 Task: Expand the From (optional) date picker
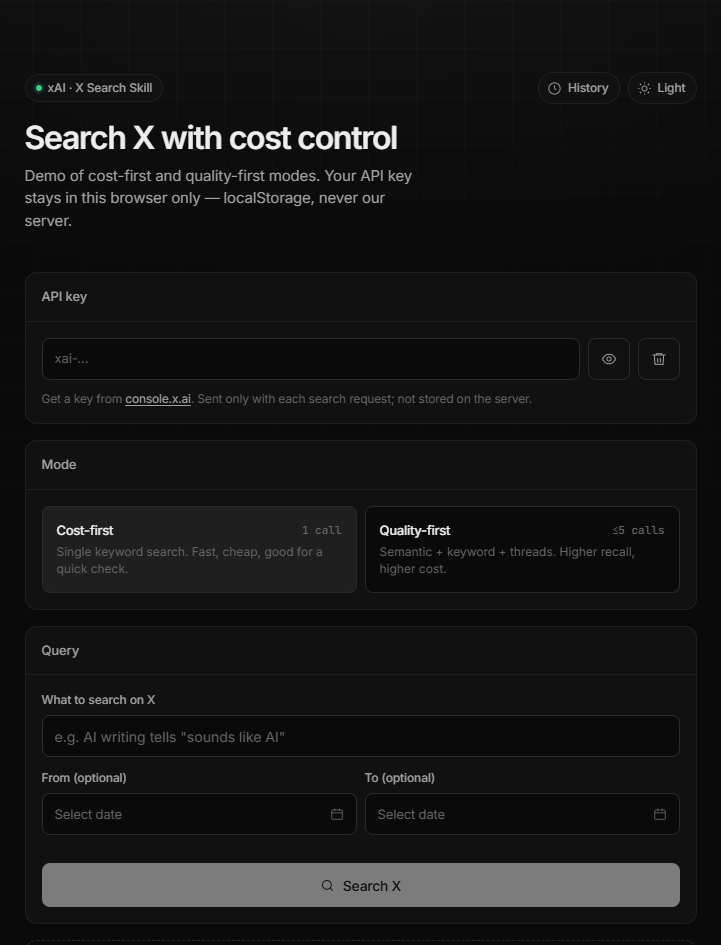(199, 814)
